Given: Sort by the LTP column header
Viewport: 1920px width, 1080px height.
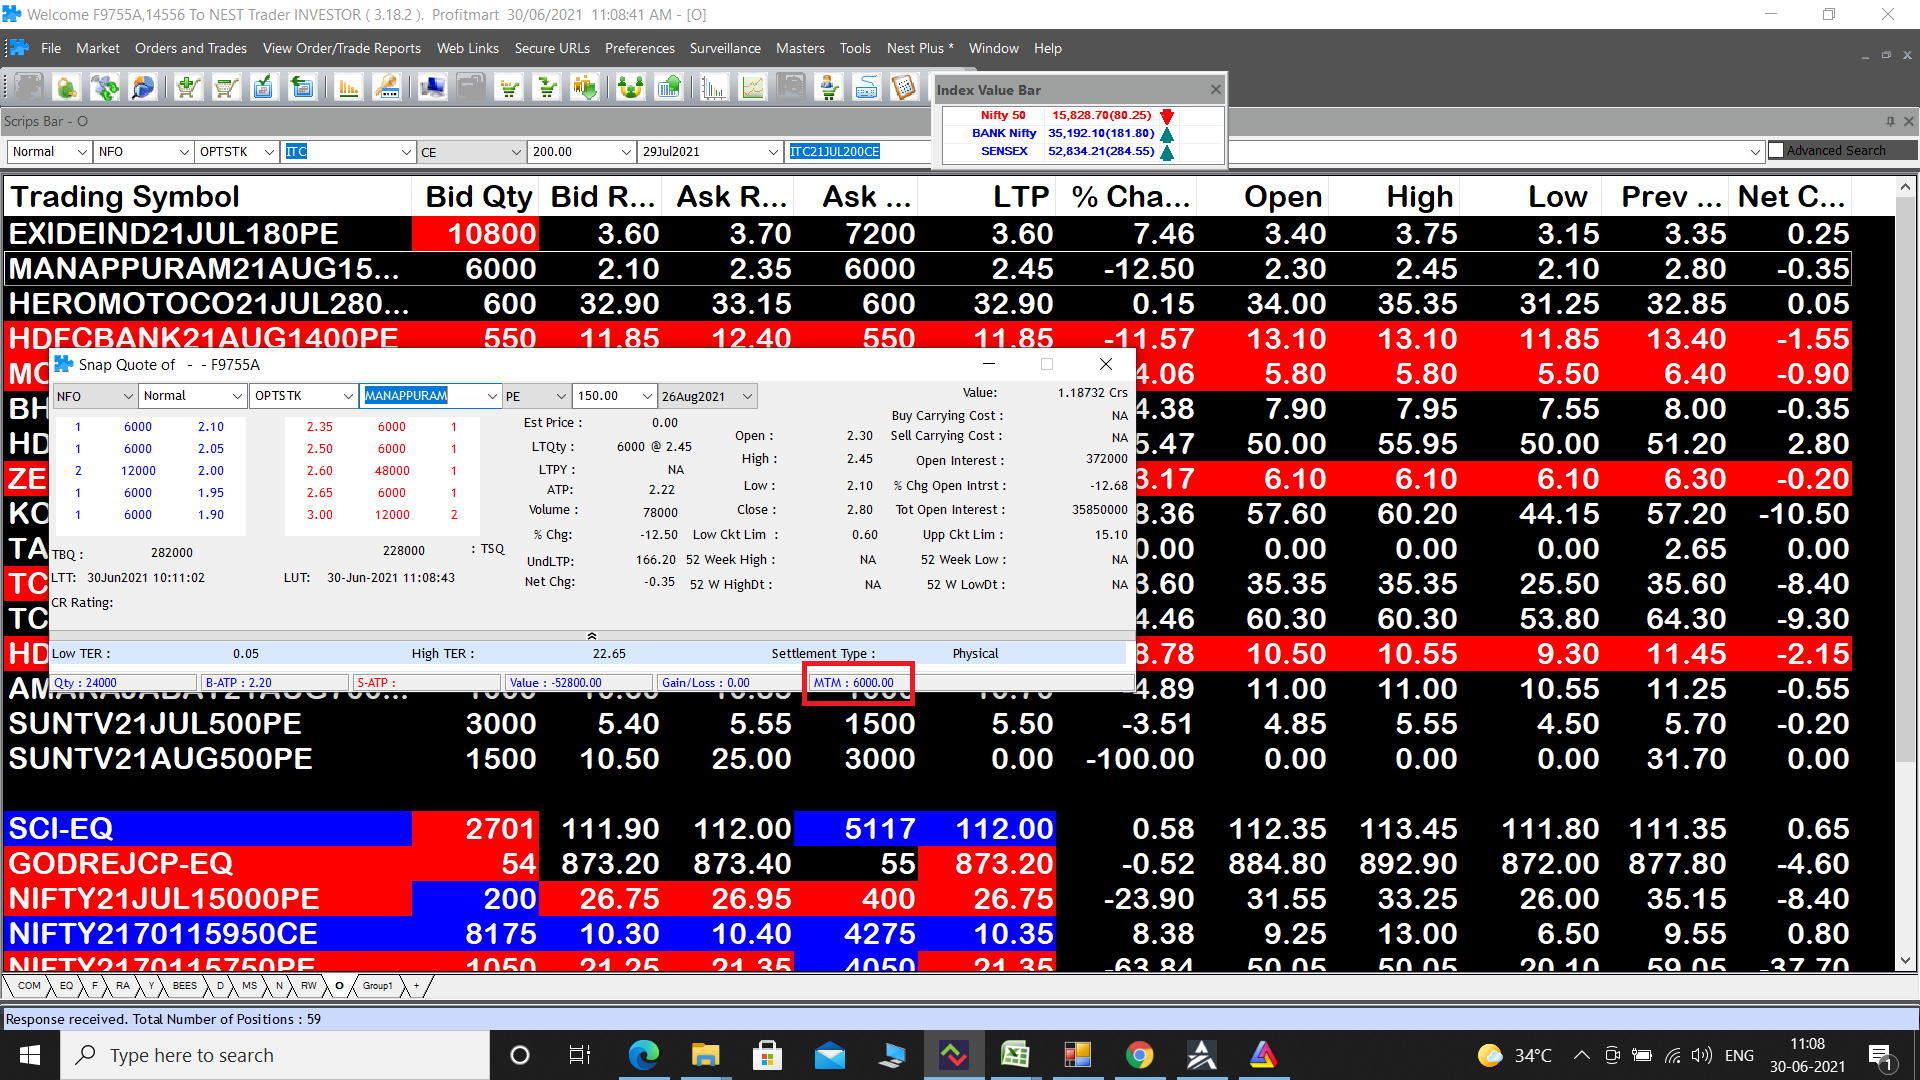Looking at the screenshot, I should [986, 197].
